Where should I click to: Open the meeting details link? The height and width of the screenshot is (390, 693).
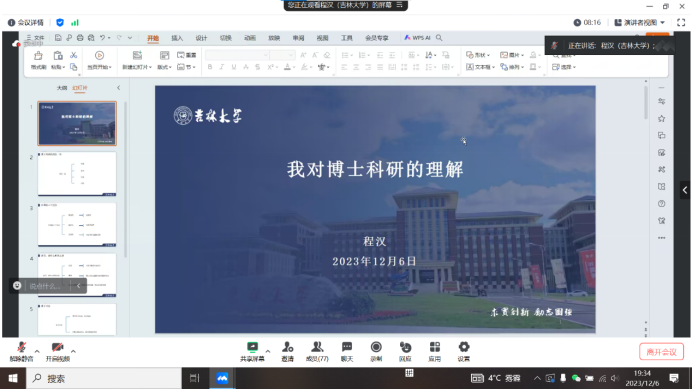[26, 23]
